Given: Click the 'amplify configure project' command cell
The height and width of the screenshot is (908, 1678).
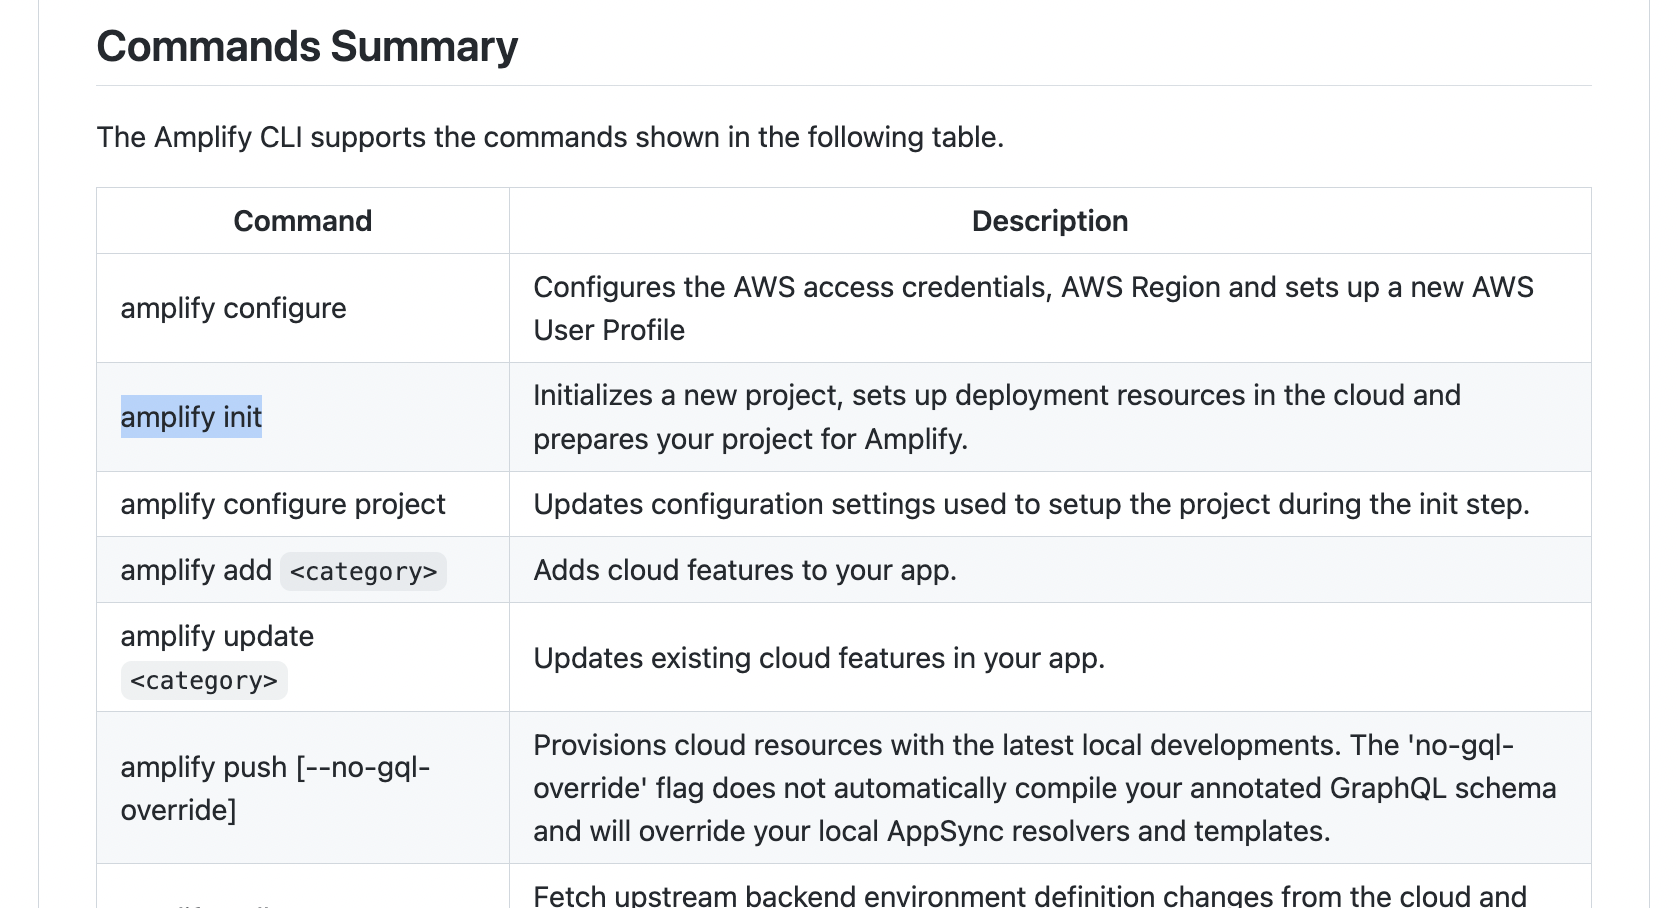Looking at the screenshot, I should (x=303, y=504).
